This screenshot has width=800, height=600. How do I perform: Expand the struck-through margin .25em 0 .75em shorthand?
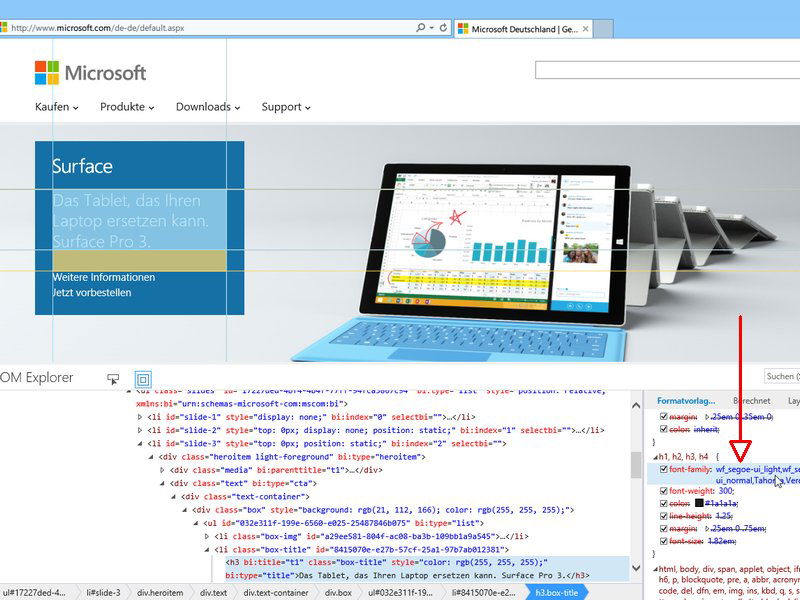coord(707,529)
